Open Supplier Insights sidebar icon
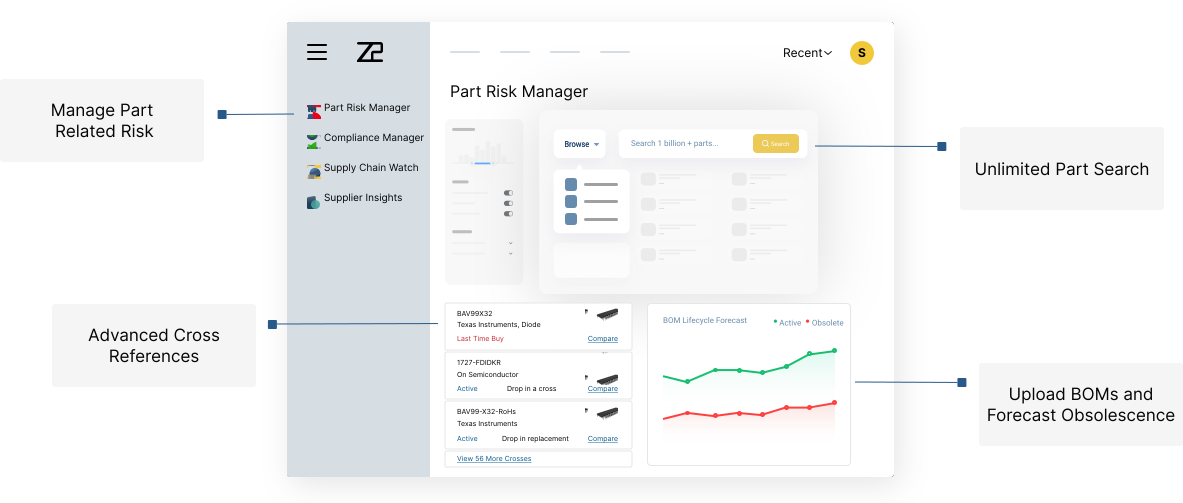This screenshot has height=503, width=1183. coord(314,202)
